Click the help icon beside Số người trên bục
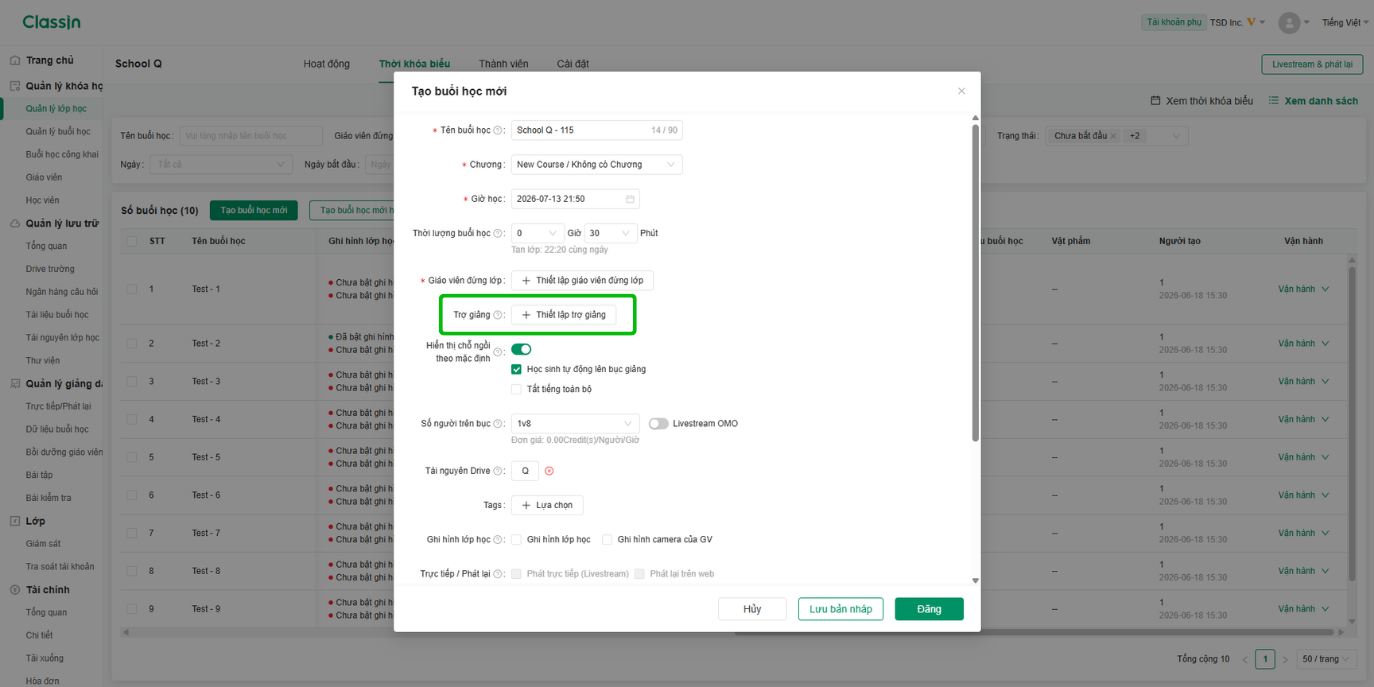1374x687 pixels. (498, 424)
